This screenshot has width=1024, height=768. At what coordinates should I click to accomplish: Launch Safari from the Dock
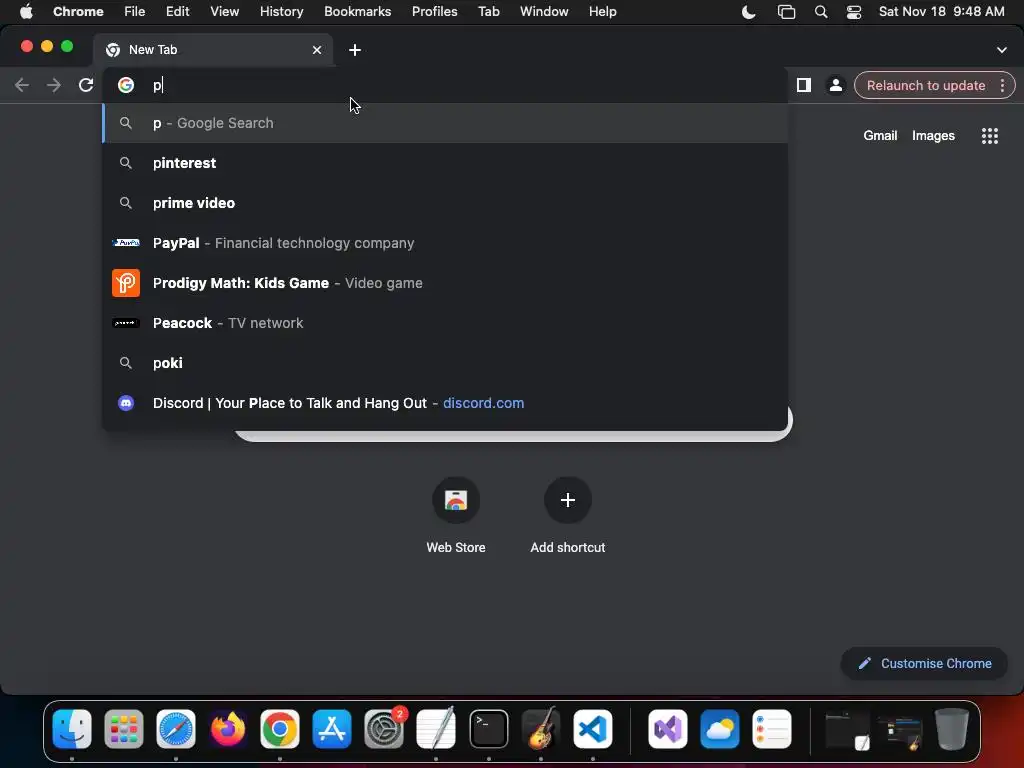(x=176, y=729)
